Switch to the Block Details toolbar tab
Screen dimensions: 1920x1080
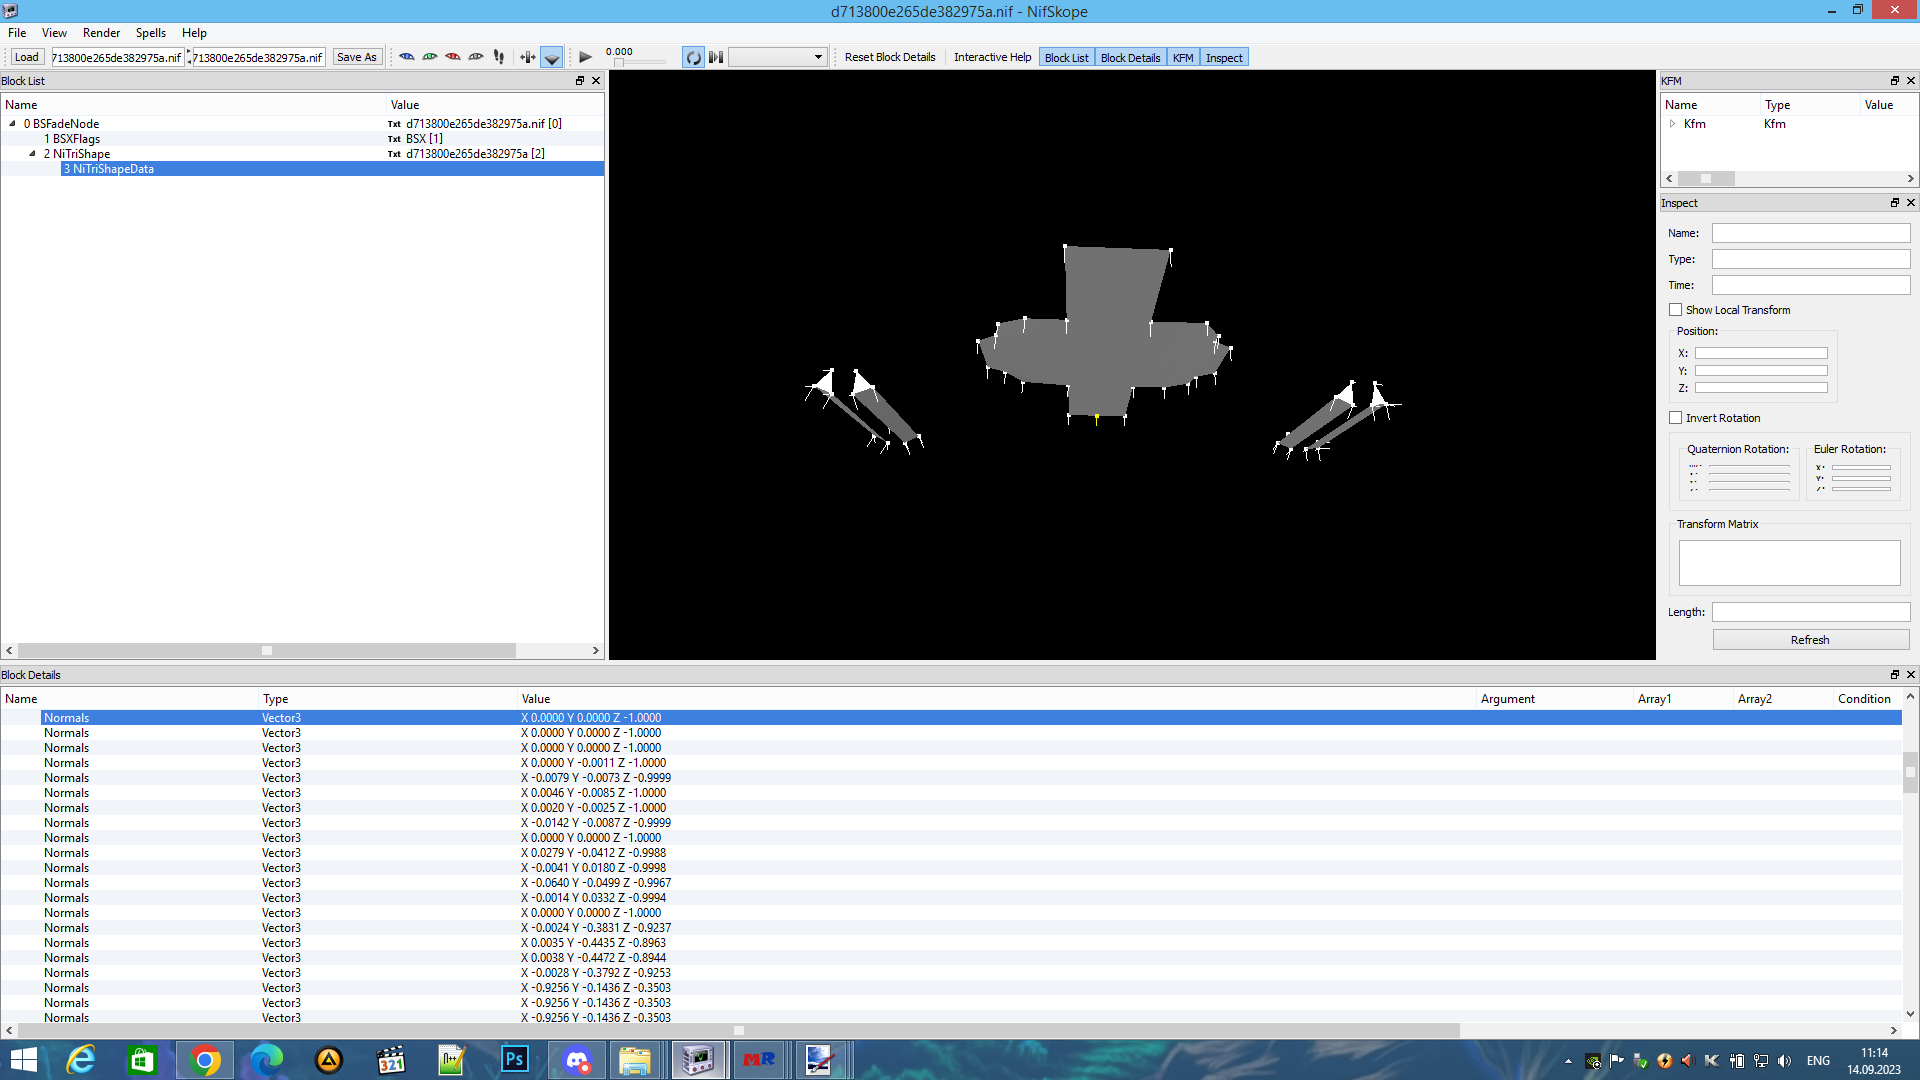[x=1129, y=57]
